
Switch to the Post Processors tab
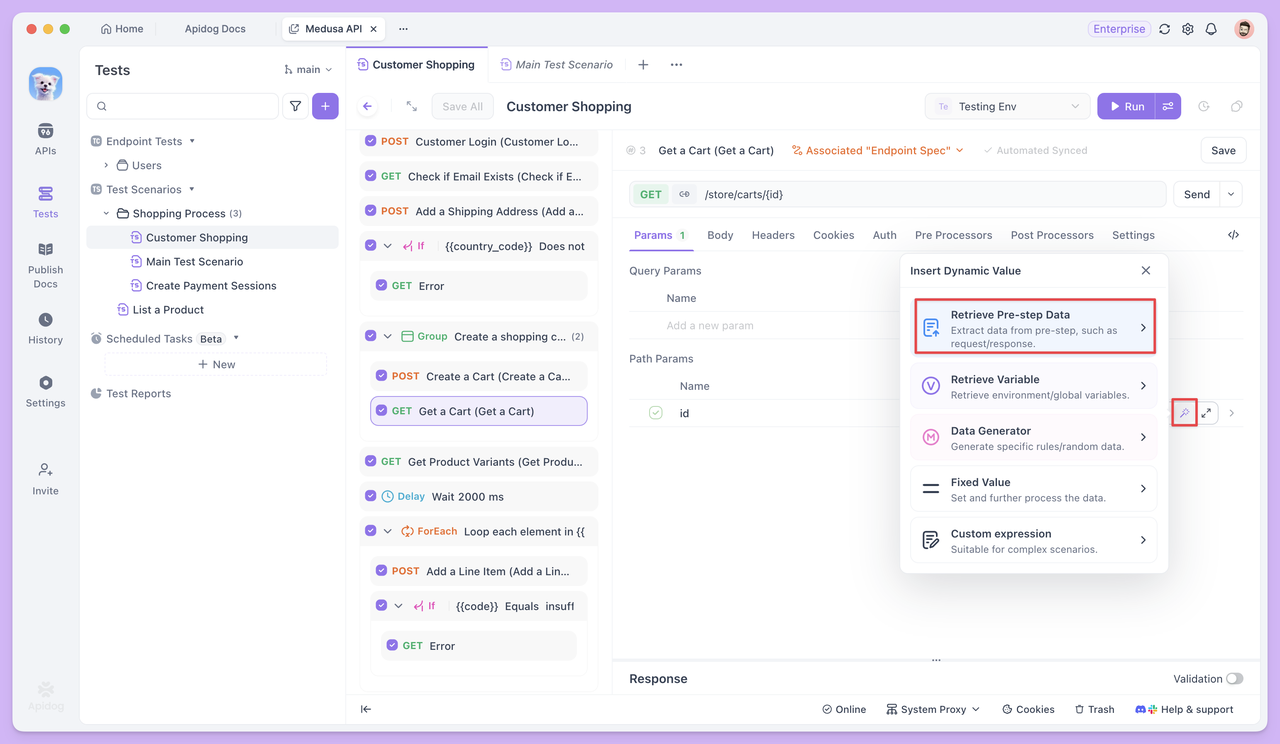pos(1052,235)
